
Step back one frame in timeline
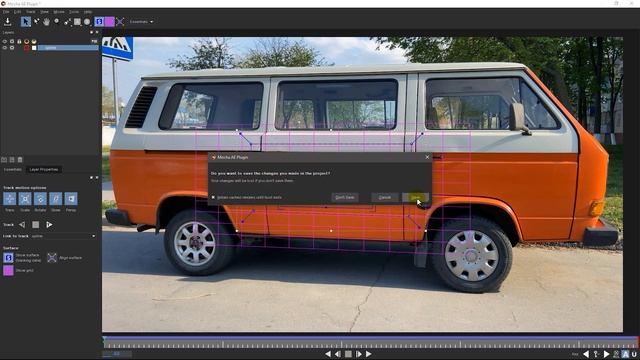point(338,354)
